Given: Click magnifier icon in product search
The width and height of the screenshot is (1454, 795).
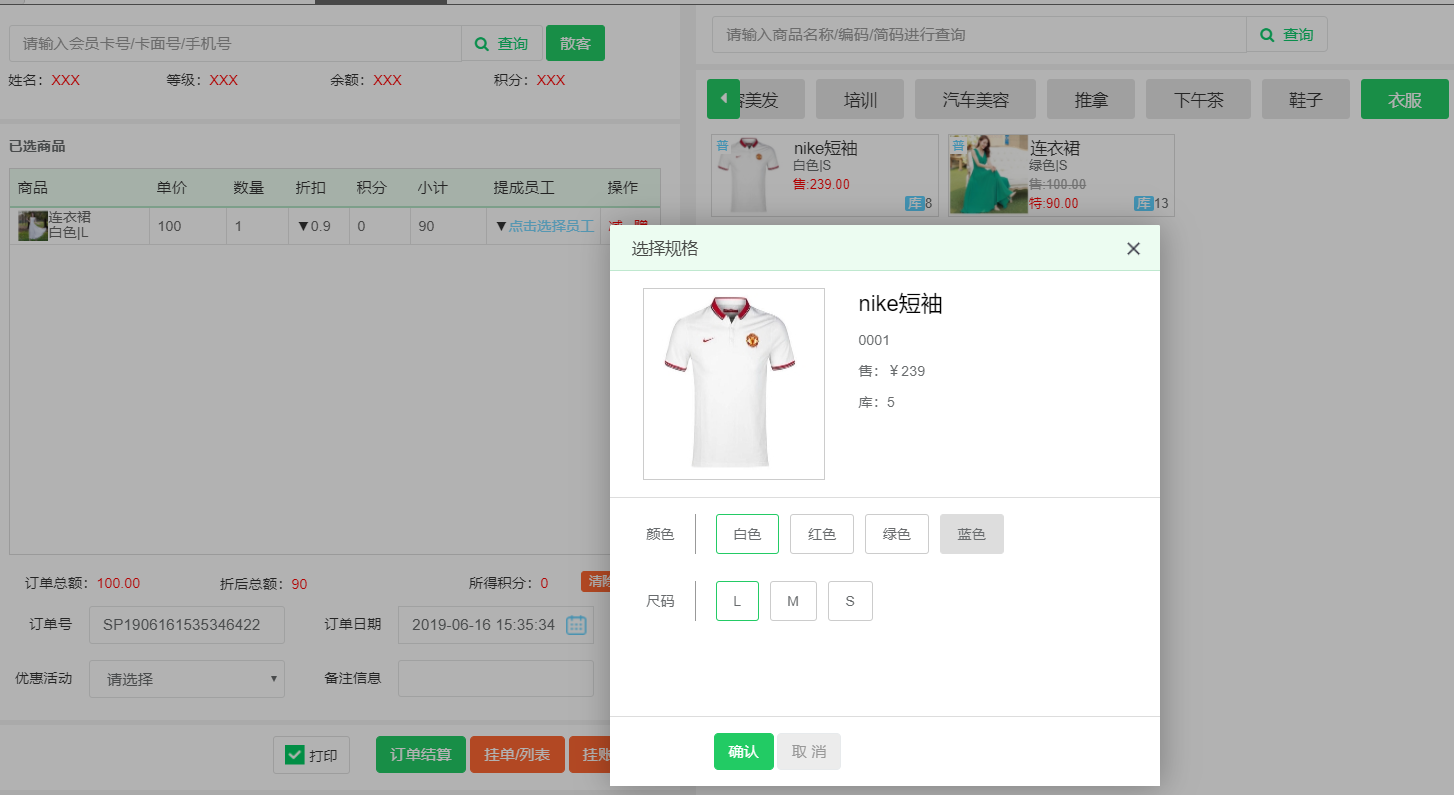Looking at the screenshot, I should [x=1267, y=35].
